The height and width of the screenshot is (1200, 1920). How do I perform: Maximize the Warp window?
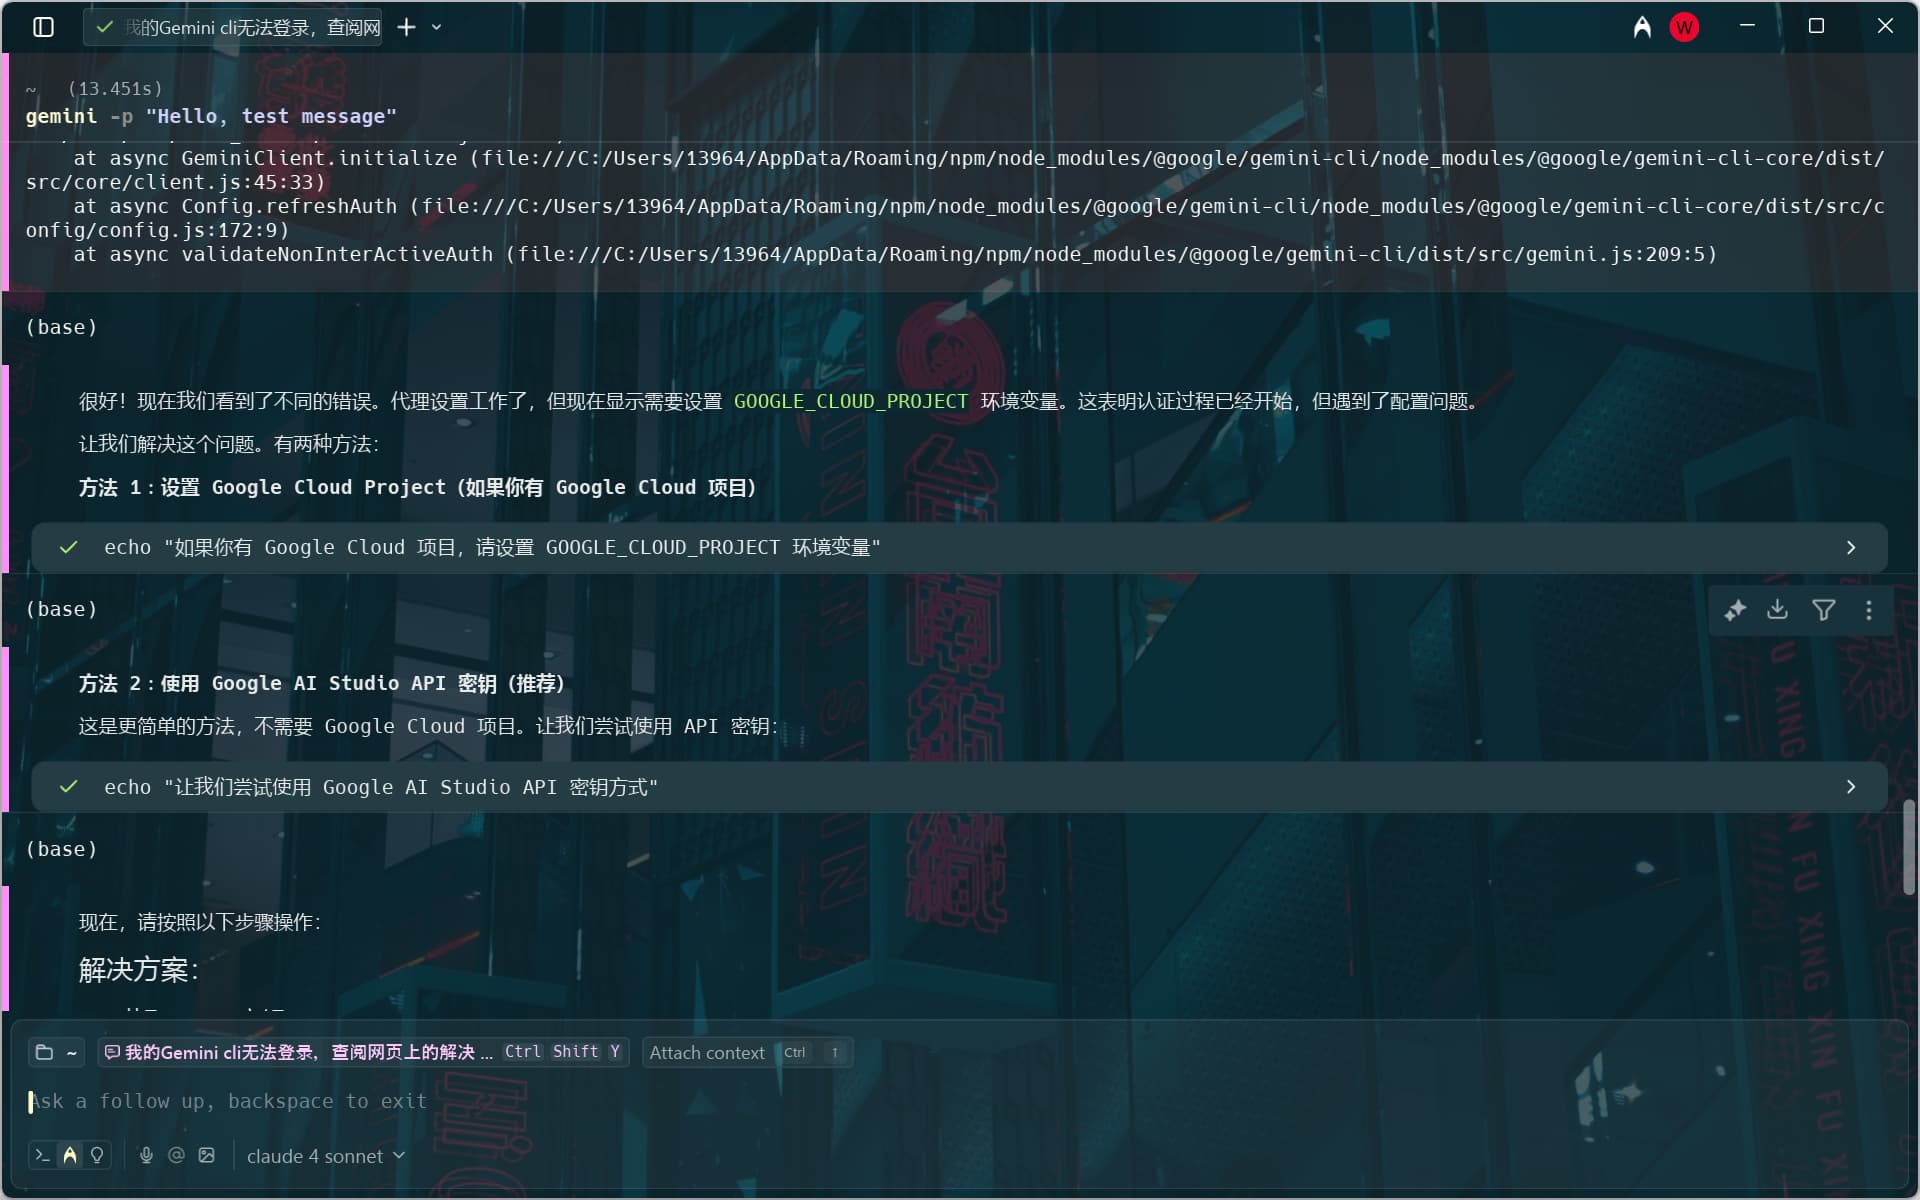[1816, 26]
